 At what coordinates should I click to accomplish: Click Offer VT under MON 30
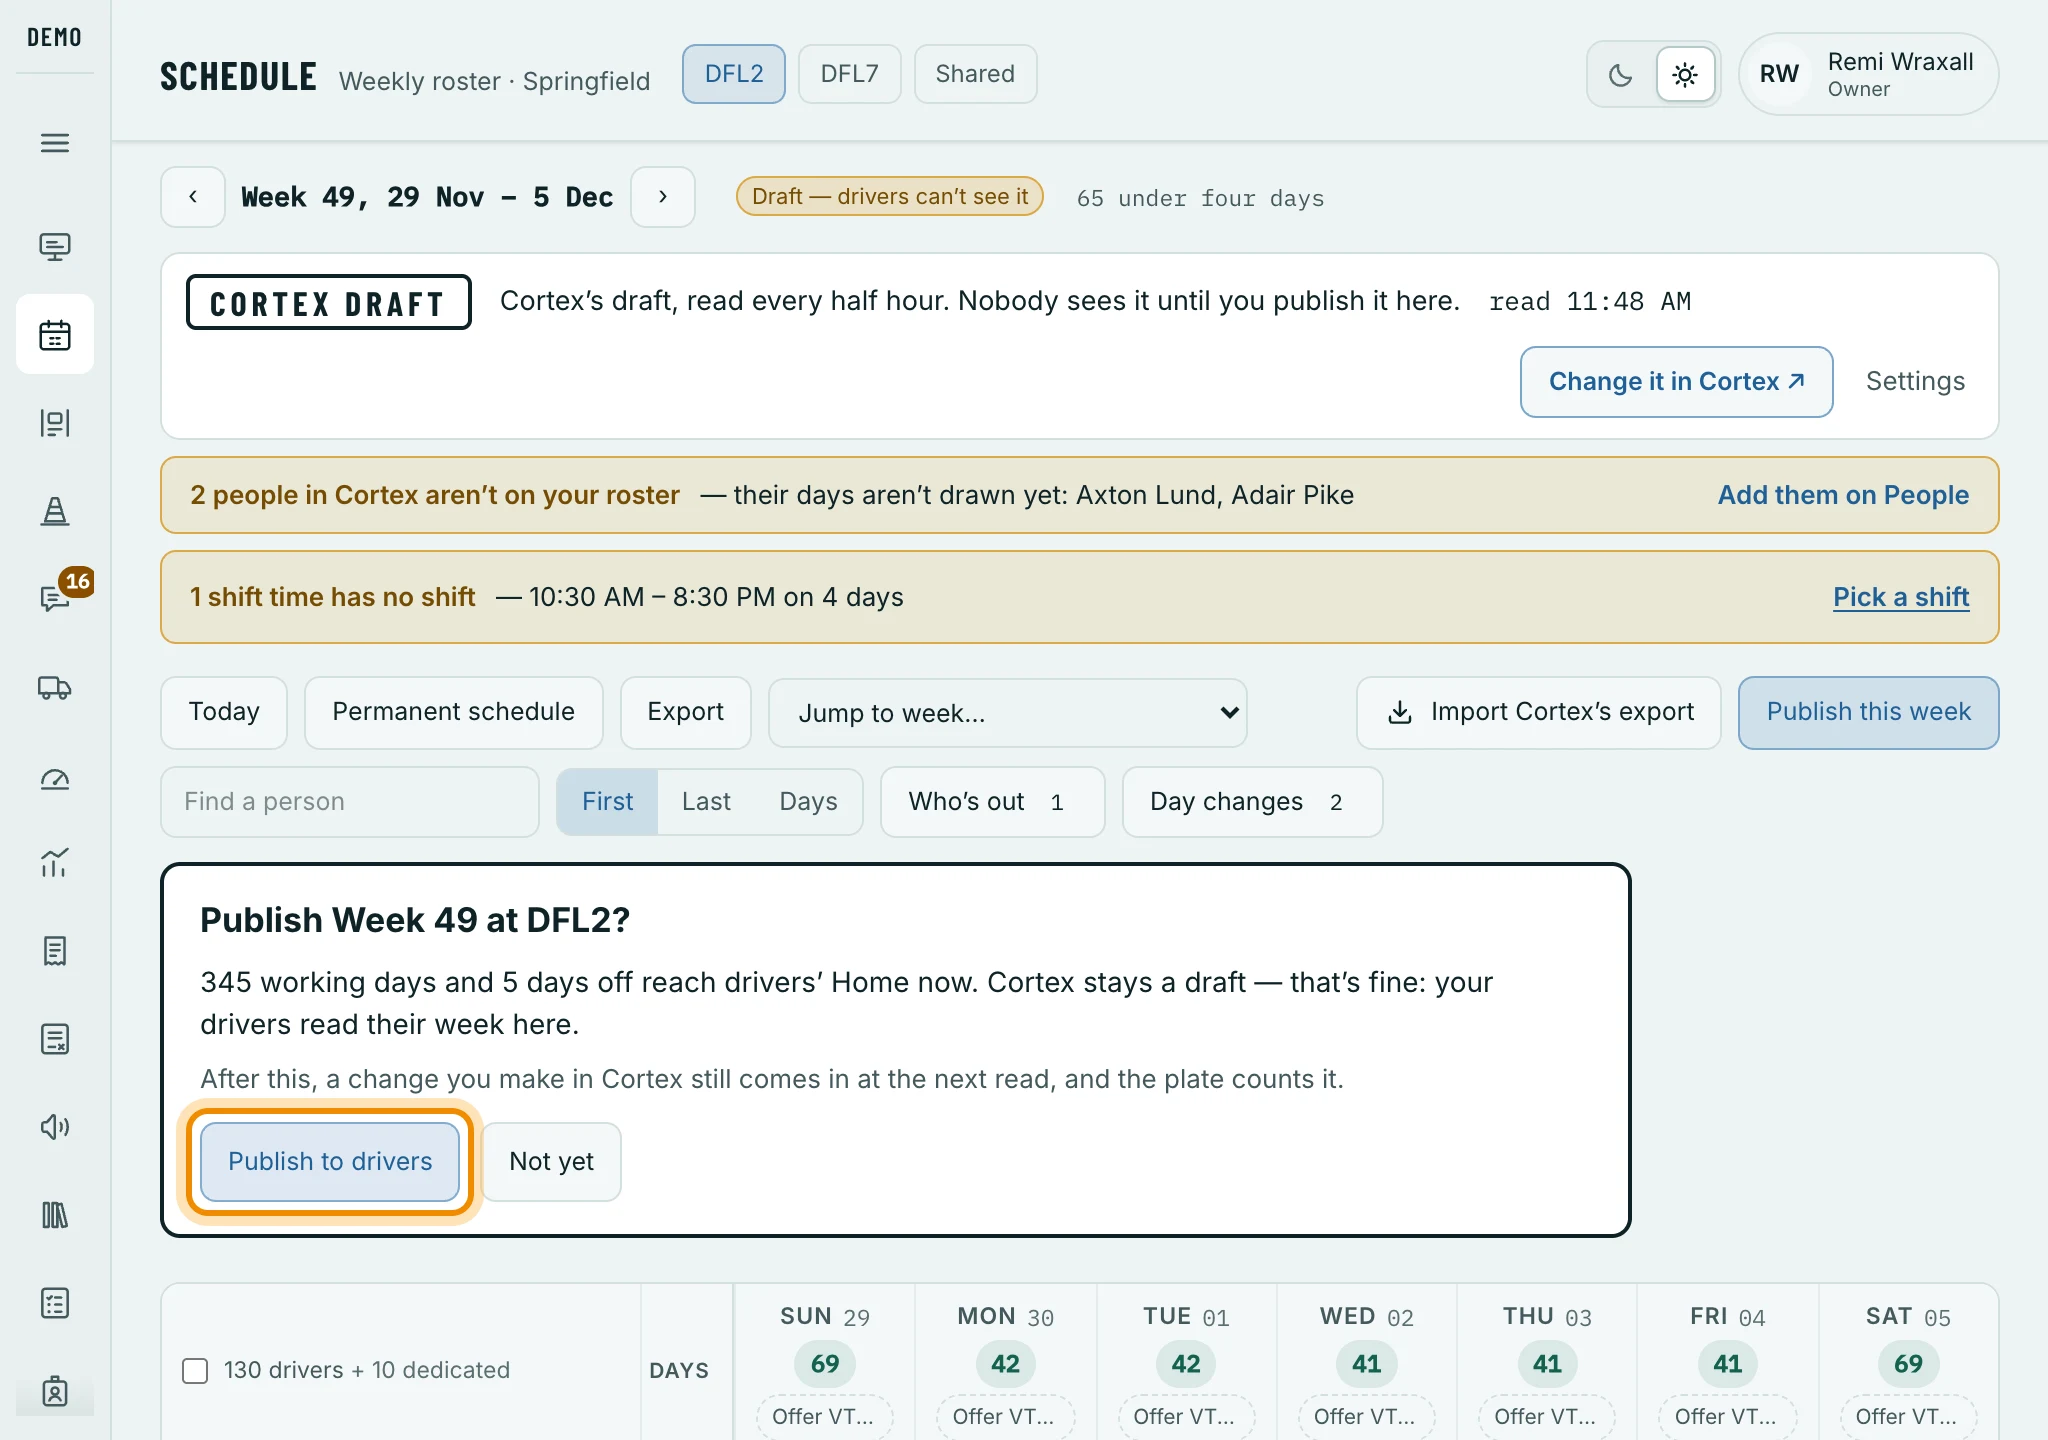[1005, 1416]
